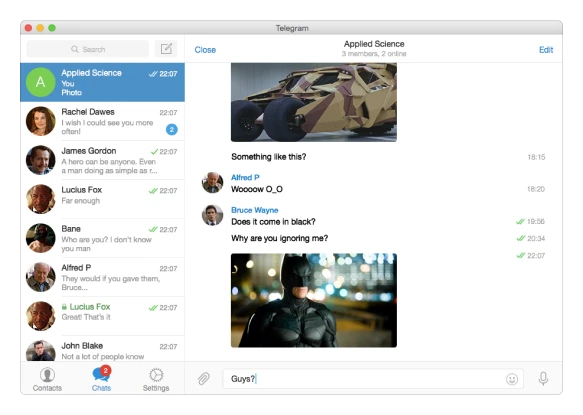Click the Alfred P sender name in chat
The height and width of the screenshot is (415, 583).
click(x=245, y=177)
